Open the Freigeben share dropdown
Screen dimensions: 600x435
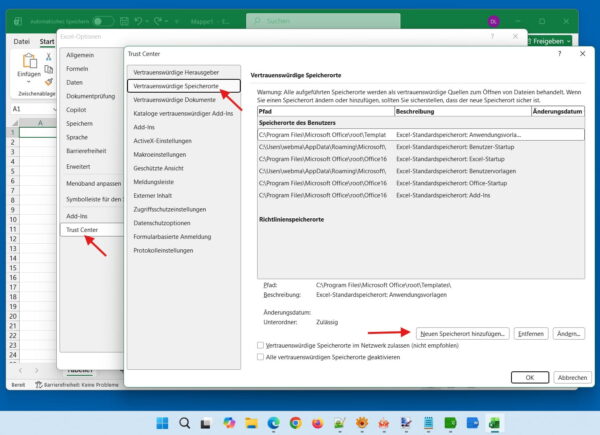pos(569,41)
